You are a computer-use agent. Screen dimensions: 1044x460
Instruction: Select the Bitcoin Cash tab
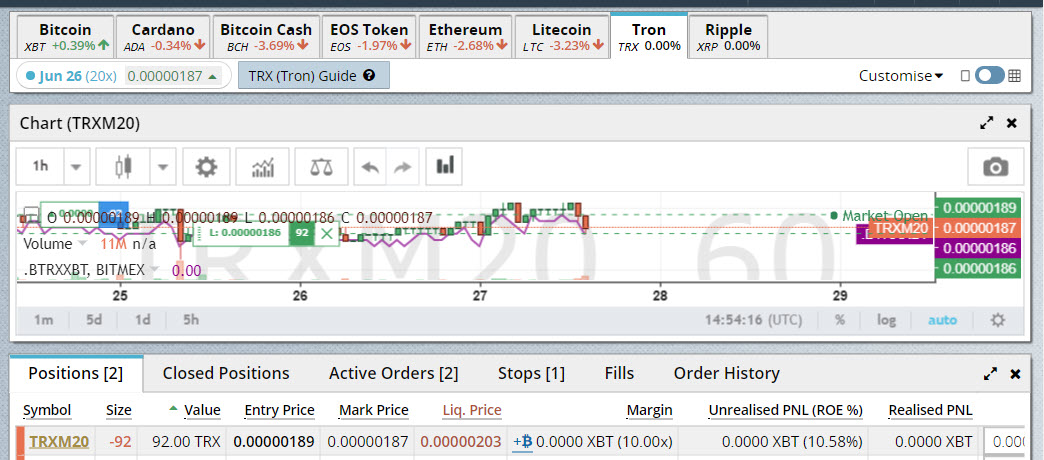click(266, 37)
